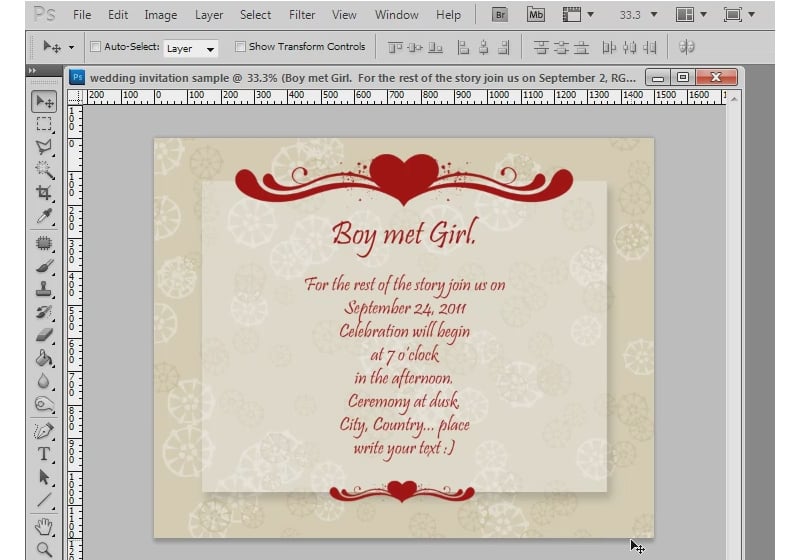Select the Polygonal Lasso tool

(44, 147)
